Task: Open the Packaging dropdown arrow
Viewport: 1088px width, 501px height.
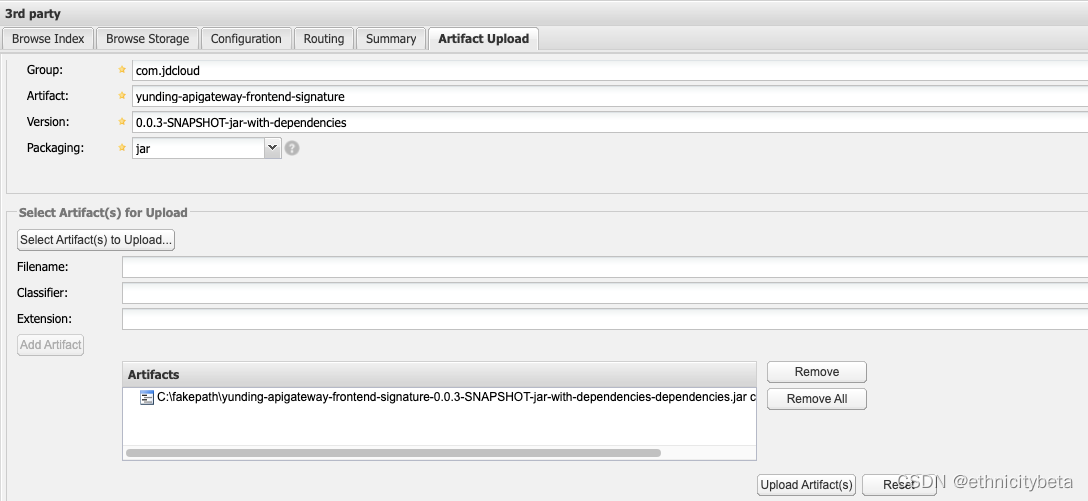Action: pyautogui.click(x=273, y=148)
